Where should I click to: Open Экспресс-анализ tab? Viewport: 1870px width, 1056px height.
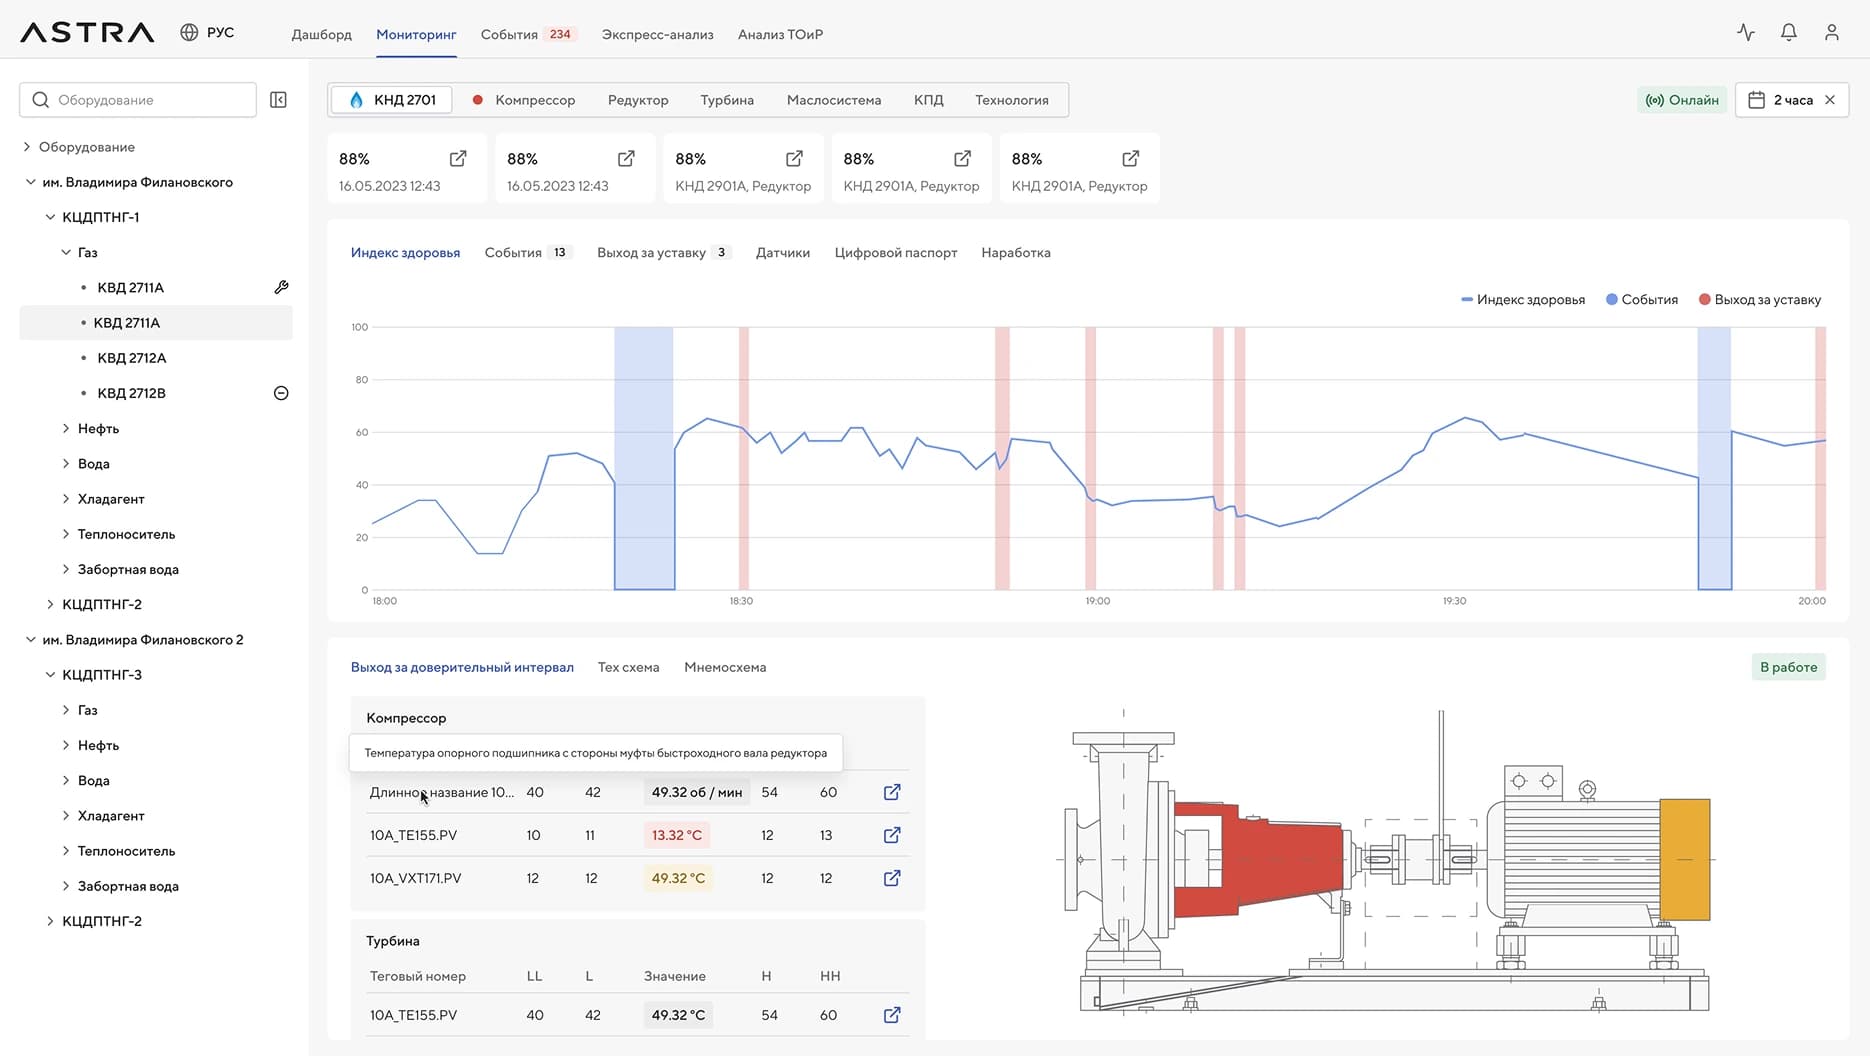tap(658, 34)
